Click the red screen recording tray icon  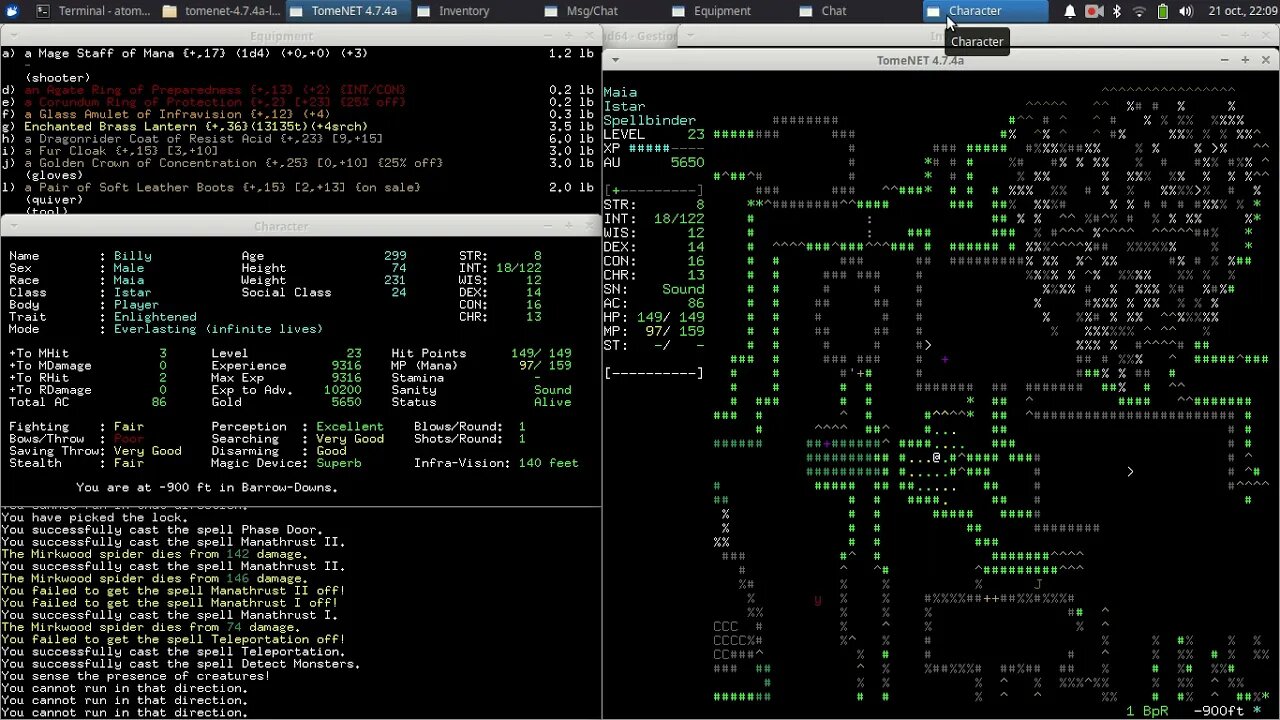[x=1094, y=11]
